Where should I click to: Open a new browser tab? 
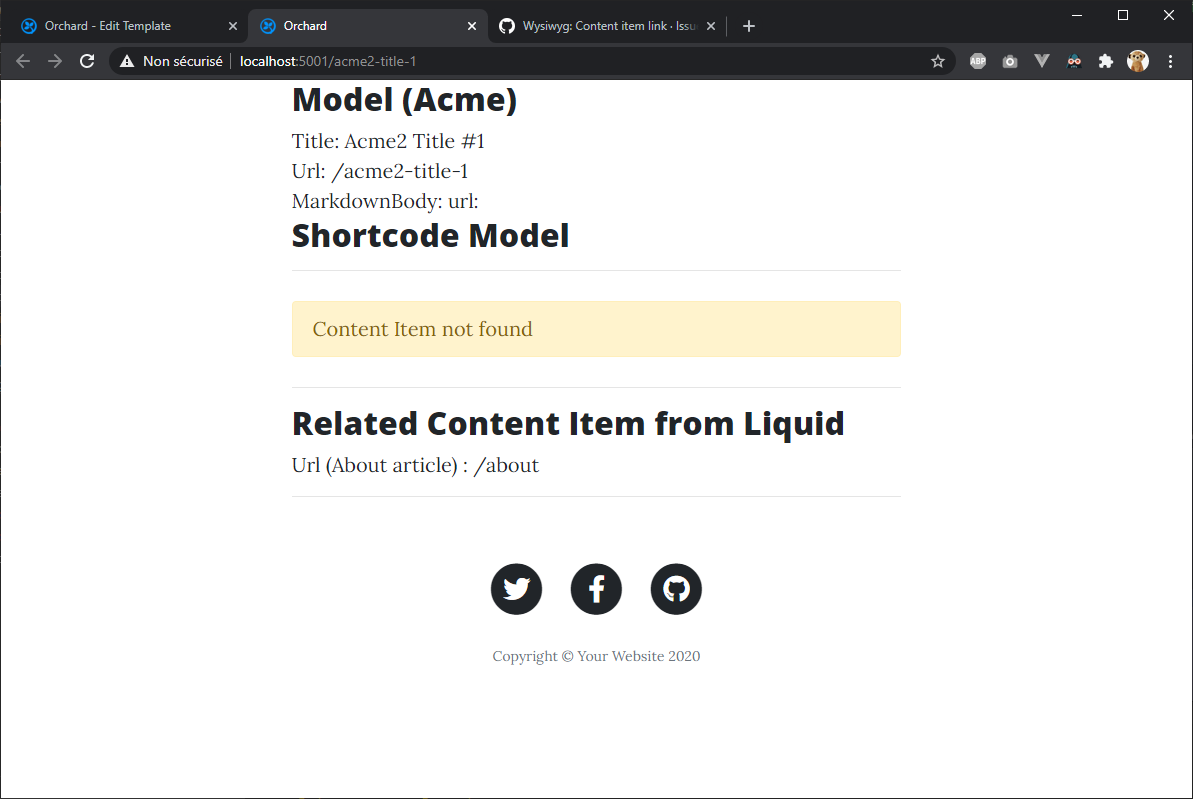tap(749, 25)
